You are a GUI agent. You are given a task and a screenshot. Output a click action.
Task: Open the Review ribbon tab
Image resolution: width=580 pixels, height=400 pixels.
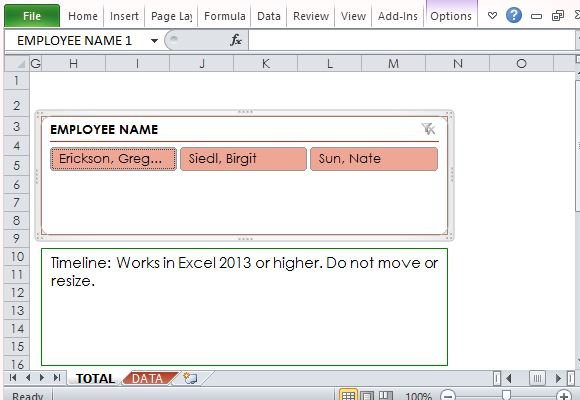[x=311, y=16]
